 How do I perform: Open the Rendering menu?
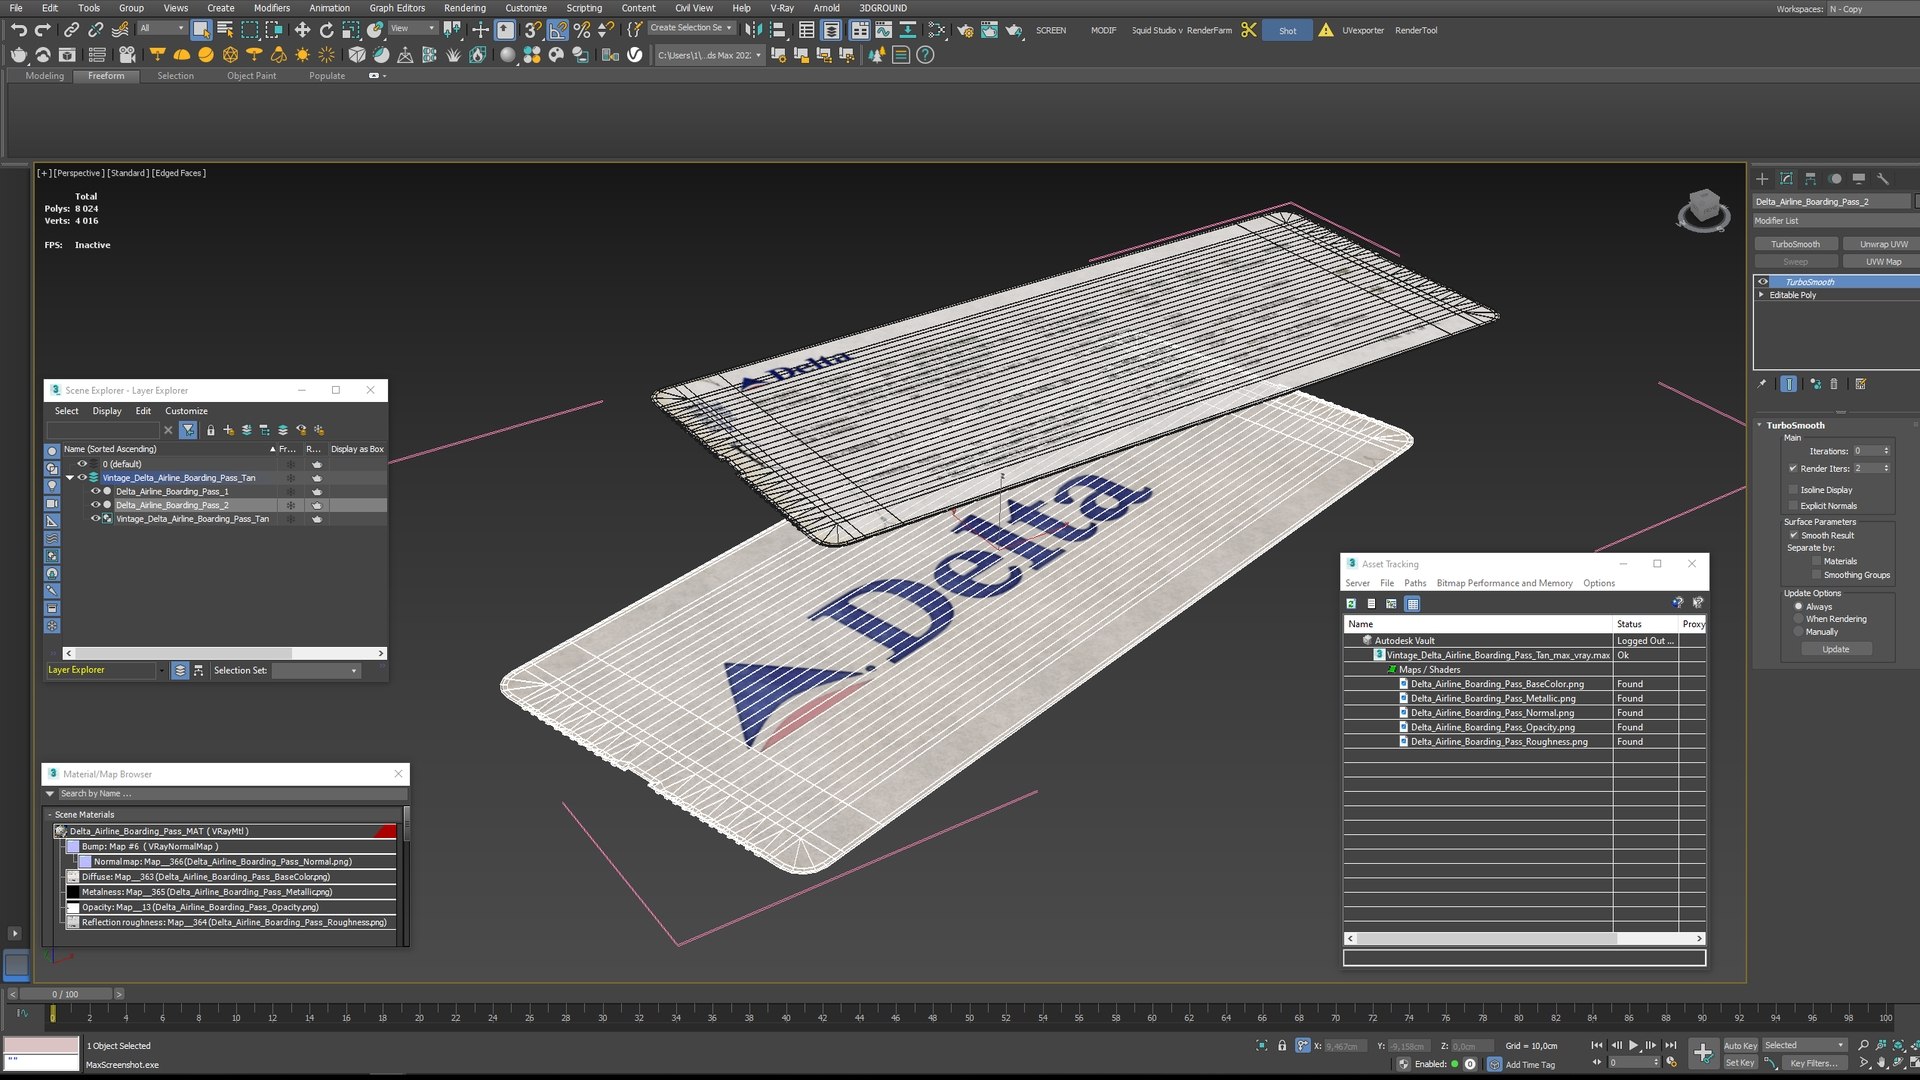(464, 8)
